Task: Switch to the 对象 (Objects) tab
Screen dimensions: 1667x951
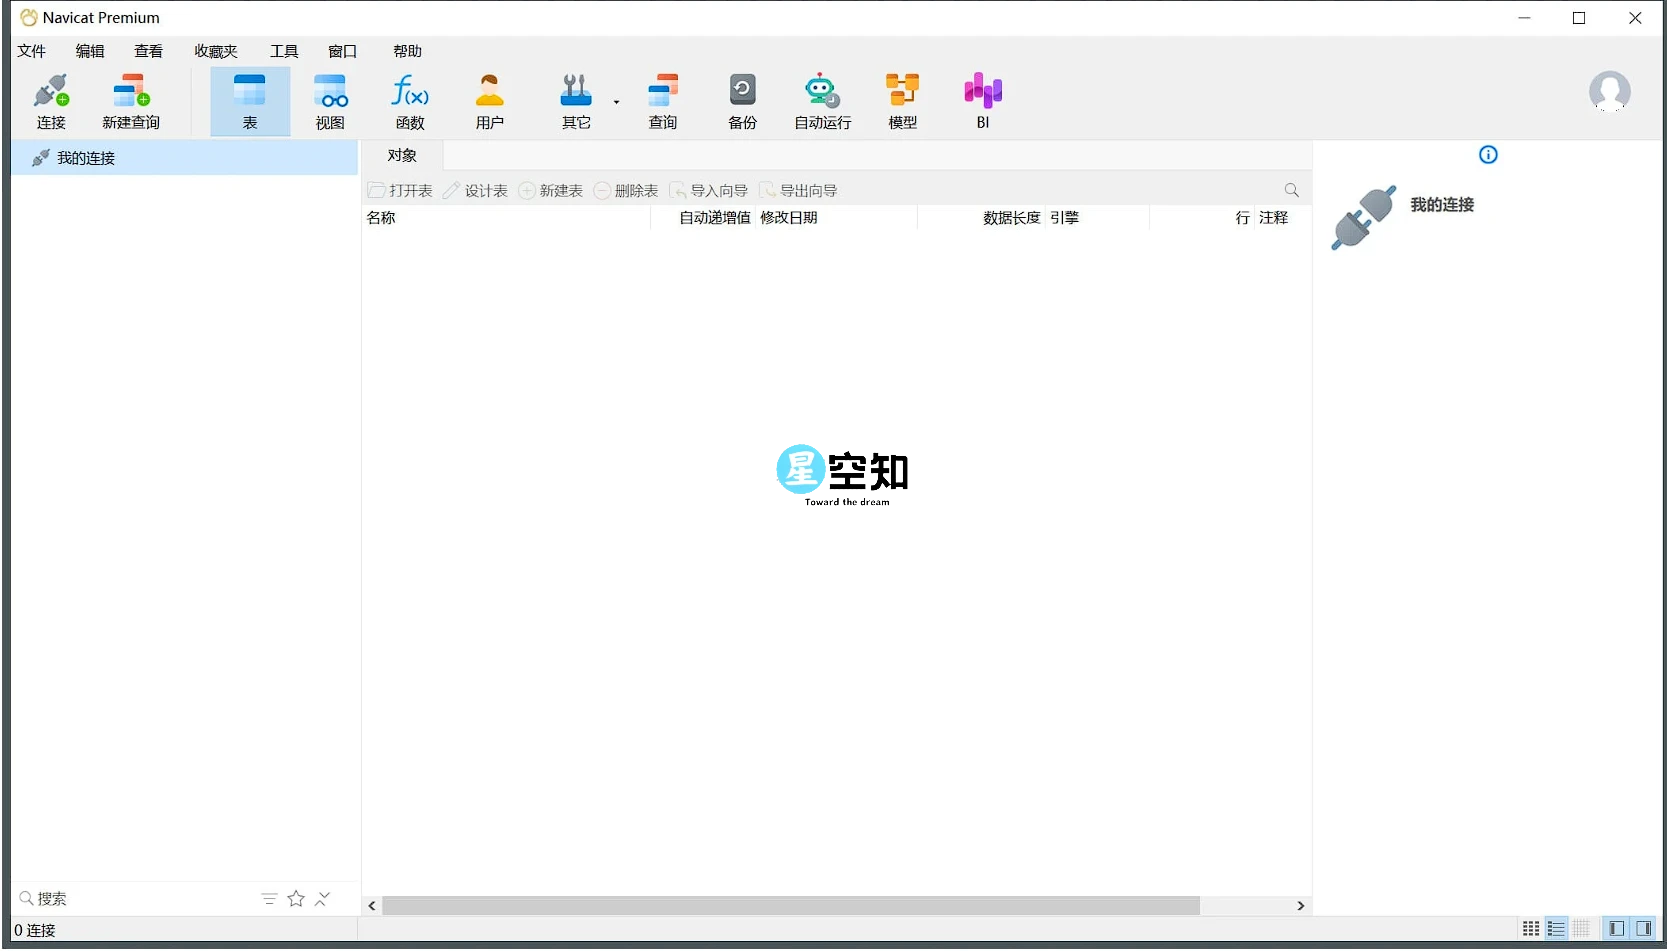Action: point(401,155)
